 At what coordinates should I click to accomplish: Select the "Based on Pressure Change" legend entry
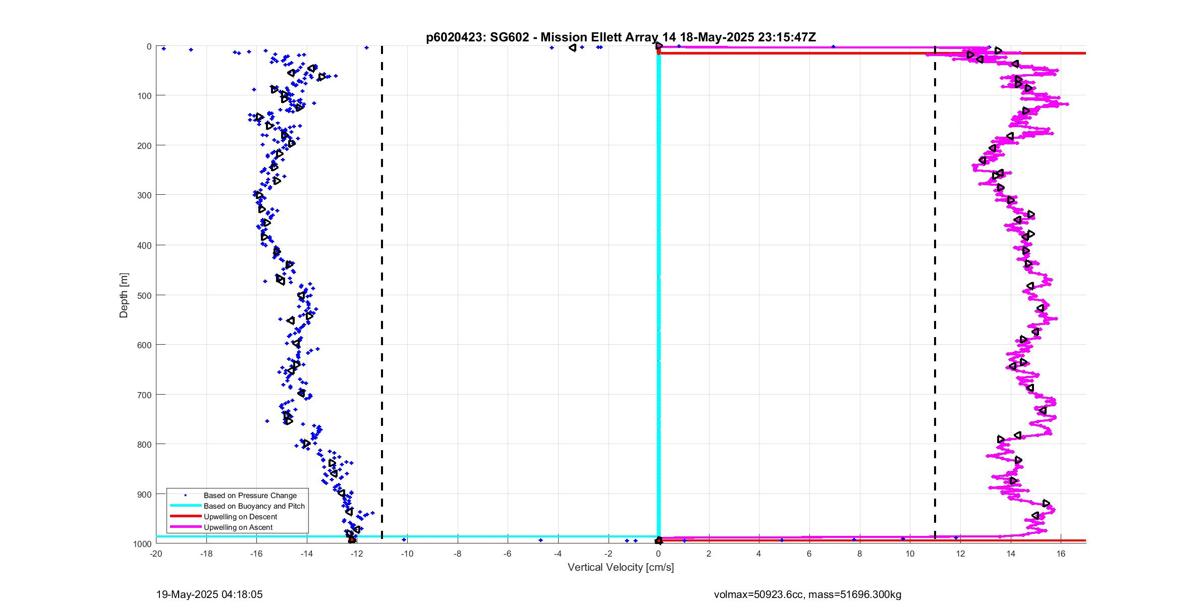pos(250,495)
